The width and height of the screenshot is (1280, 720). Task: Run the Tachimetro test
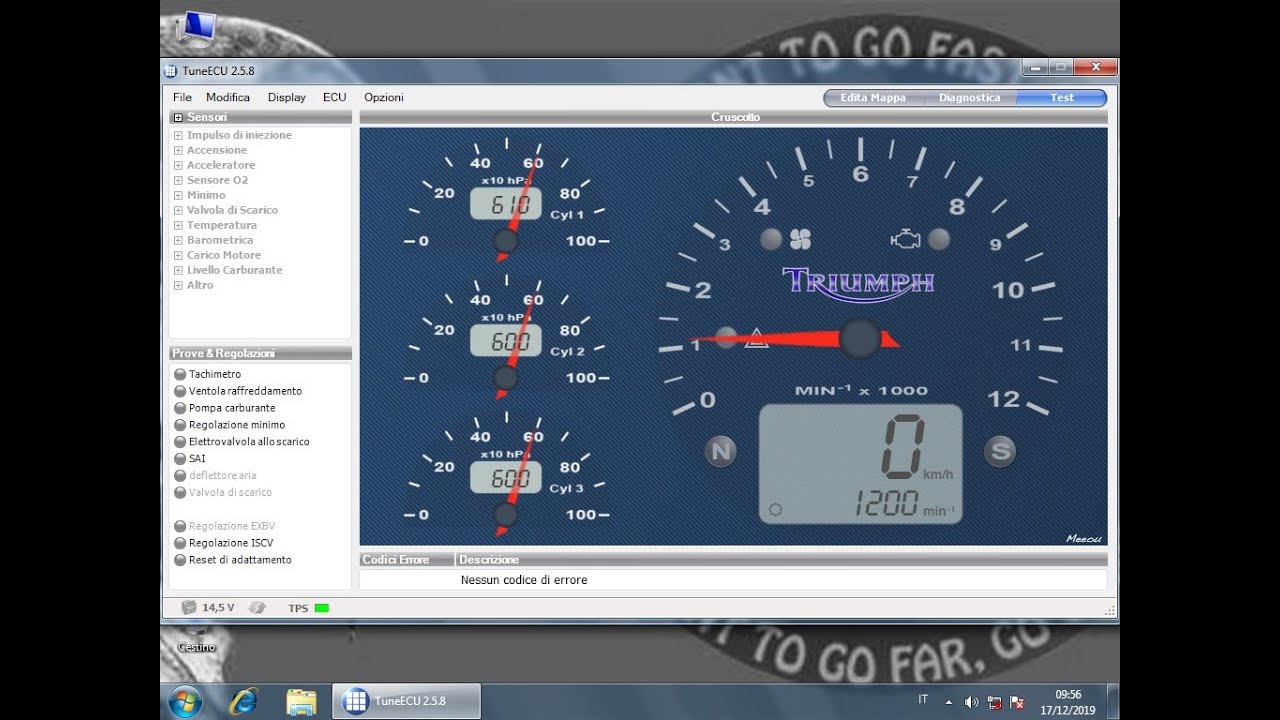tap(207, 374)
